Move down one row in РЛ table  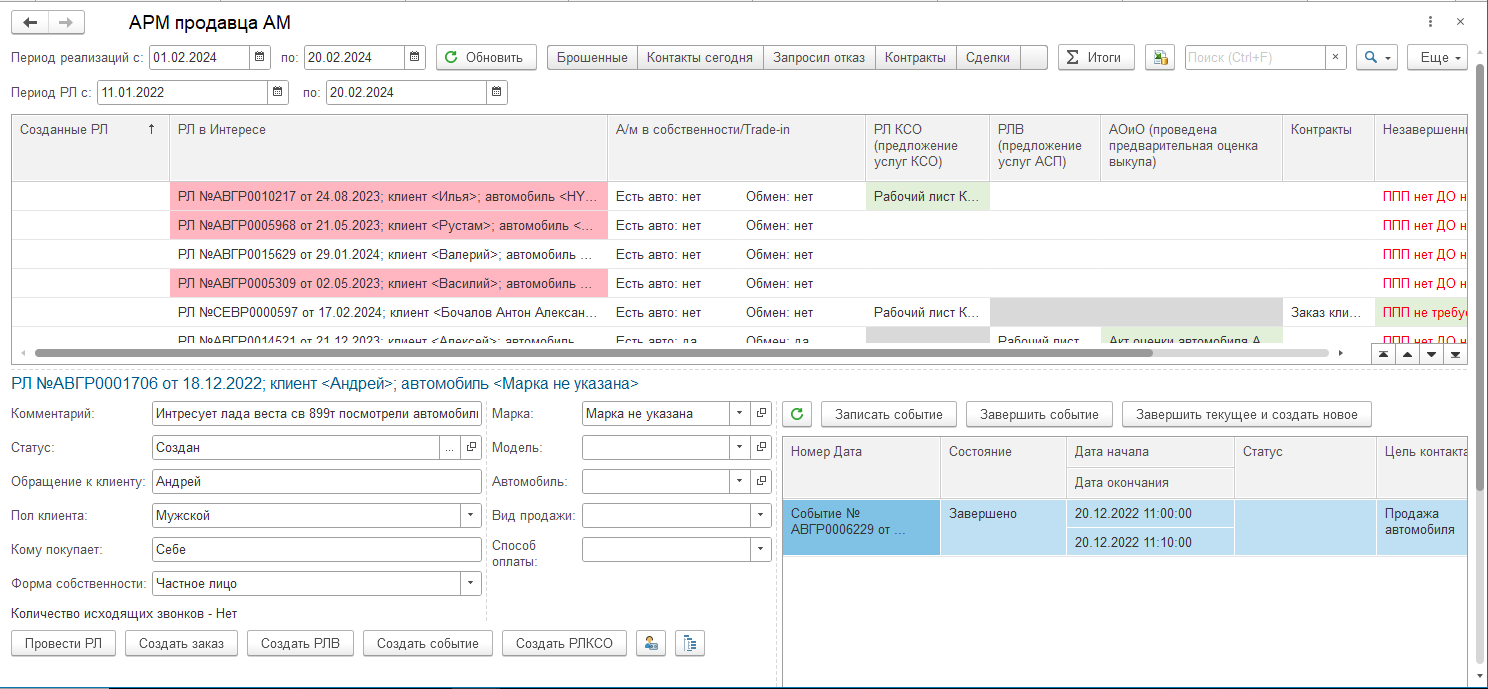tap(1431, 354)
